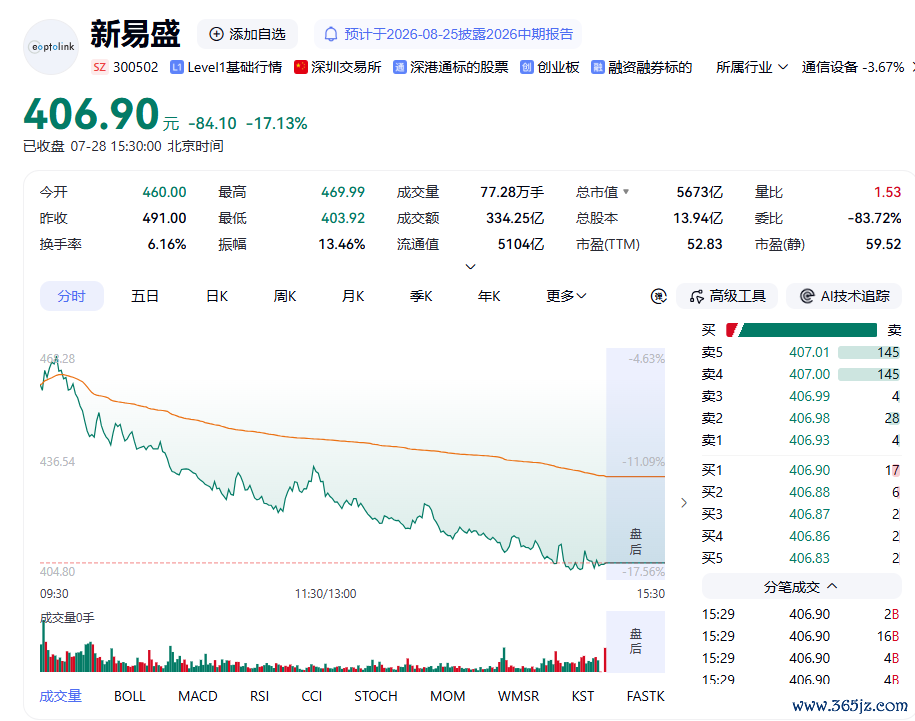Open the AI技术追踪 button
This screenshot has width=915, height=721.
844,296
